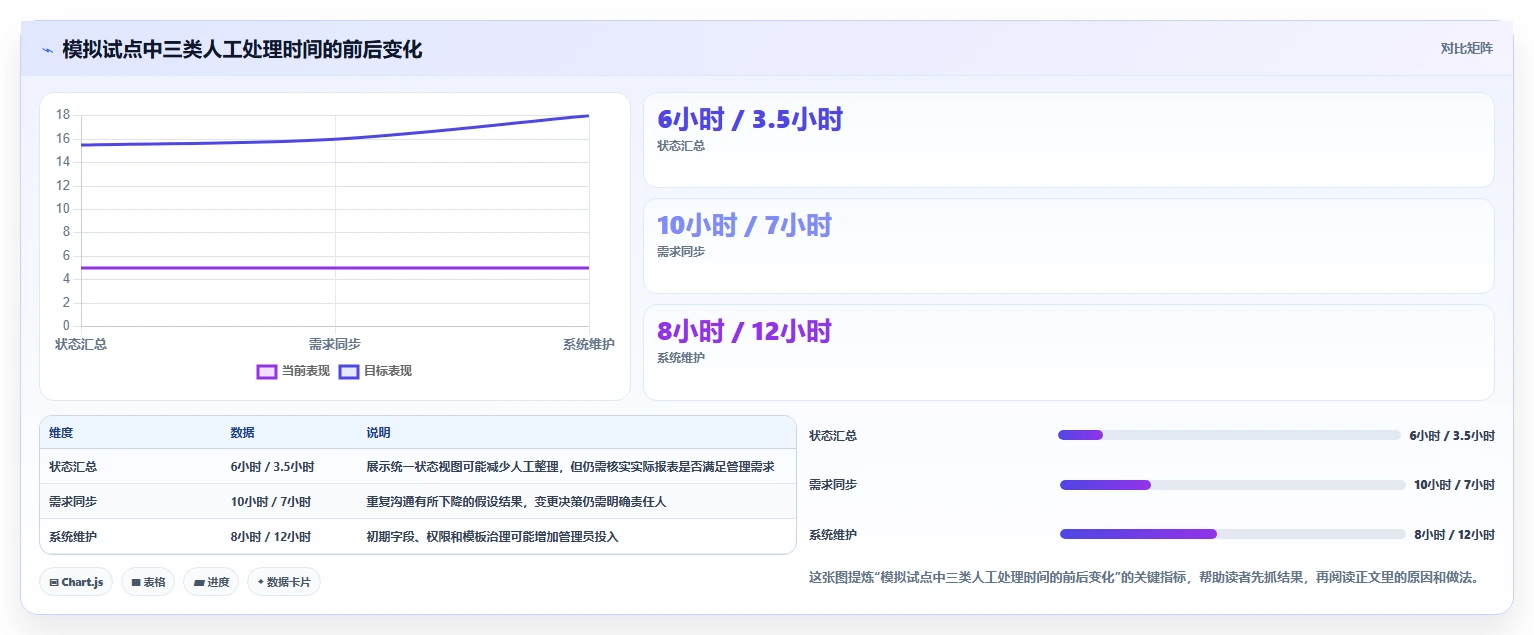This screenshot has width=1534, height=635.
Task: Click the 需求同步 label beside the progress bar
Action: click(x=833, y=485)
